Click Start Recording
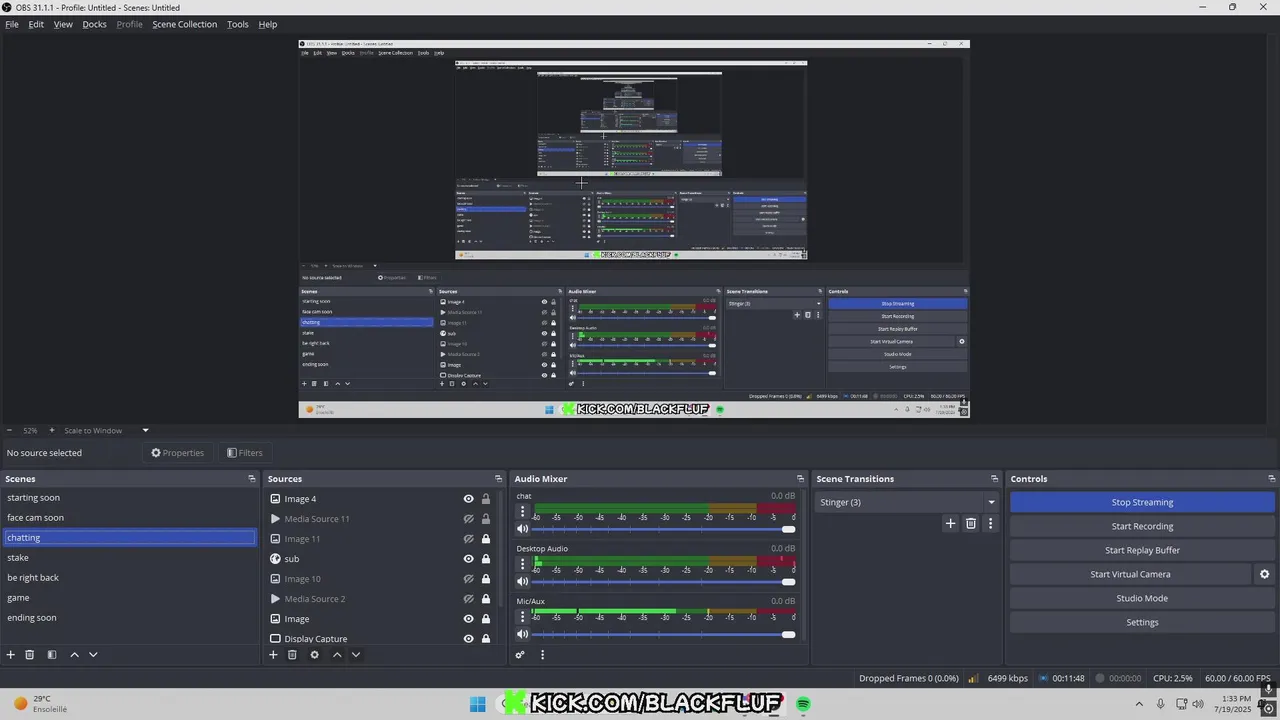The height and width of the screenshot is (720, 1280). (1142, 526)
